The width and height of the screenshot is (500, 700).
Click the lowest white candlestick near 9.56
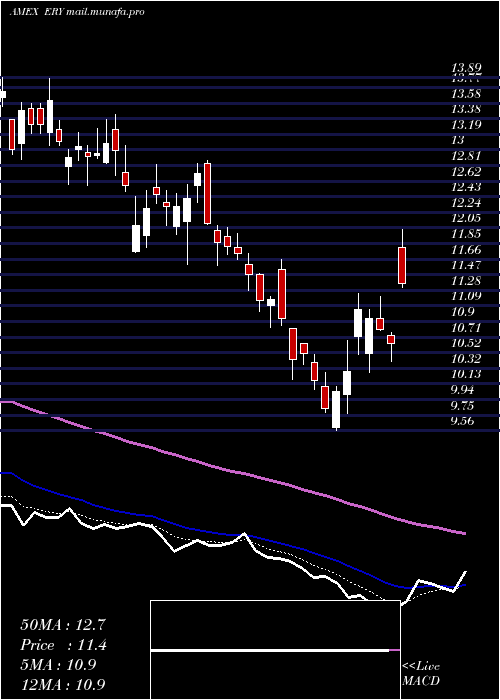pyautogui.click(x=336, y=409)
